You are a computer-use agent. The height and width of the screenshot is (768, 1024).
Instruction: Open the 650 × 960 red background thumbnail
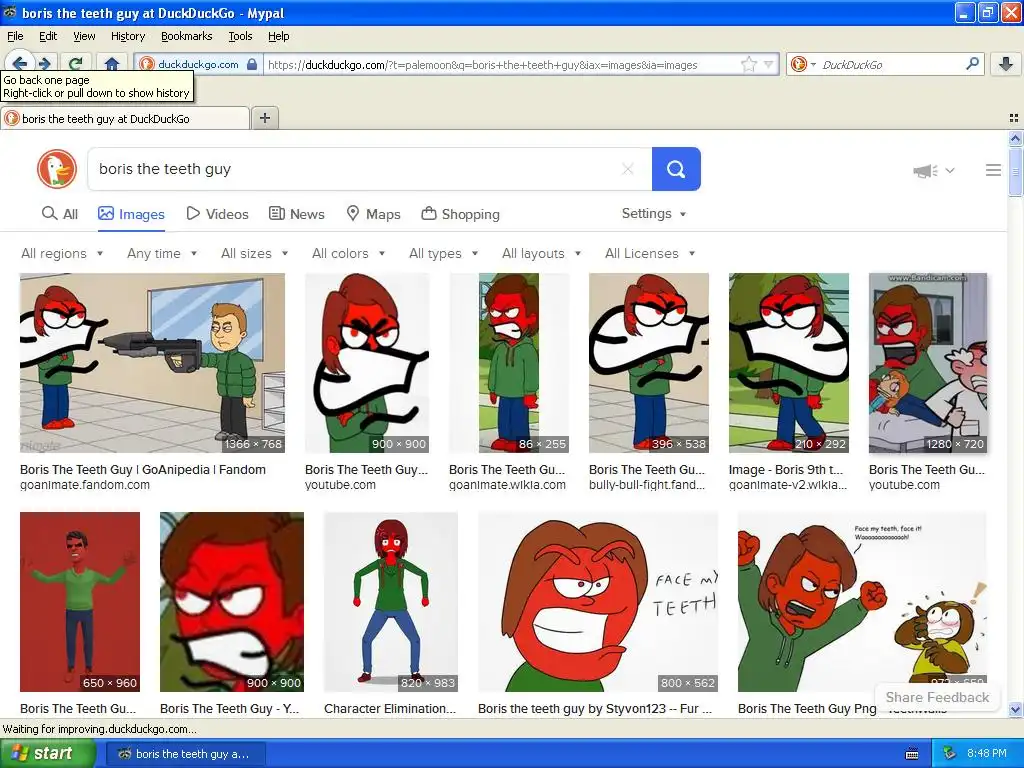[80, 601]
